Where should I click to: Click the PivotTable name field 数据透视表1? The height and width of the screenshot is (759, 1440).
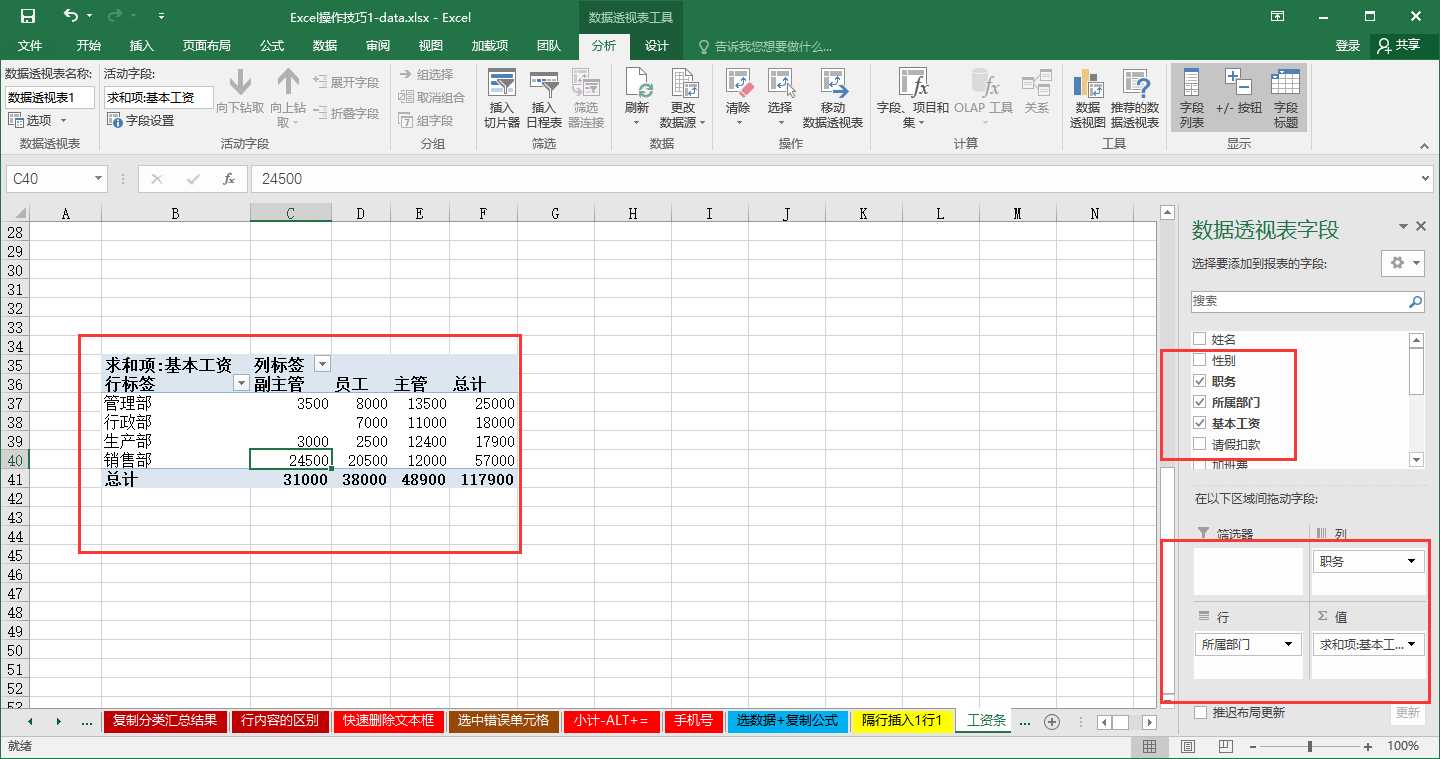pos(50,97)
